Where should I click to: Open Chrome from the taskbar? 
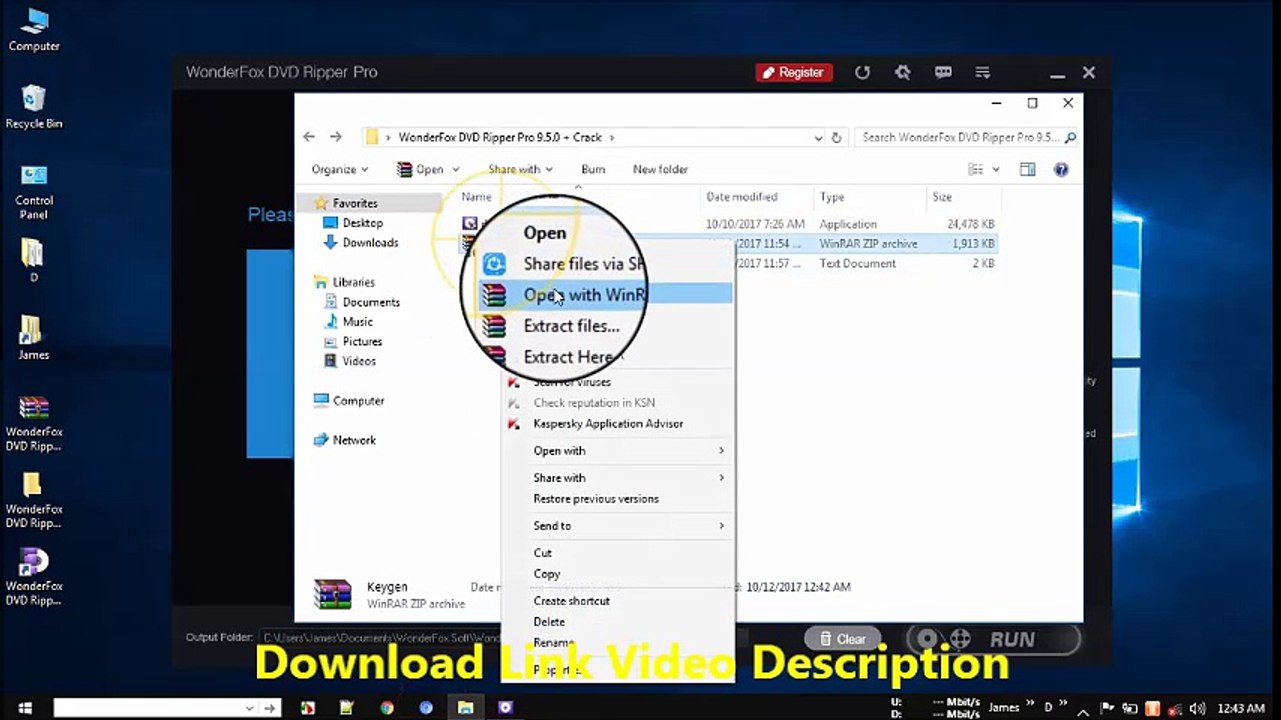(387, 708)
